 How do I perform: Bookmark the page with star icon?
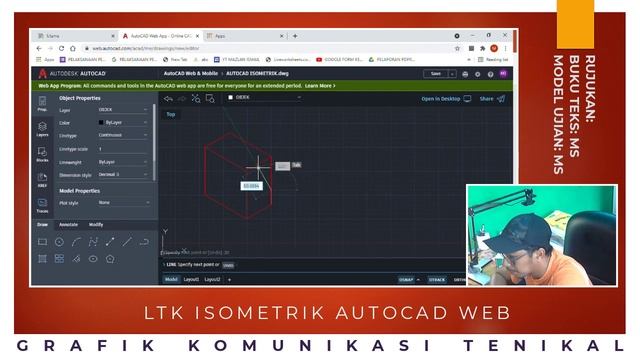[457, 49]
